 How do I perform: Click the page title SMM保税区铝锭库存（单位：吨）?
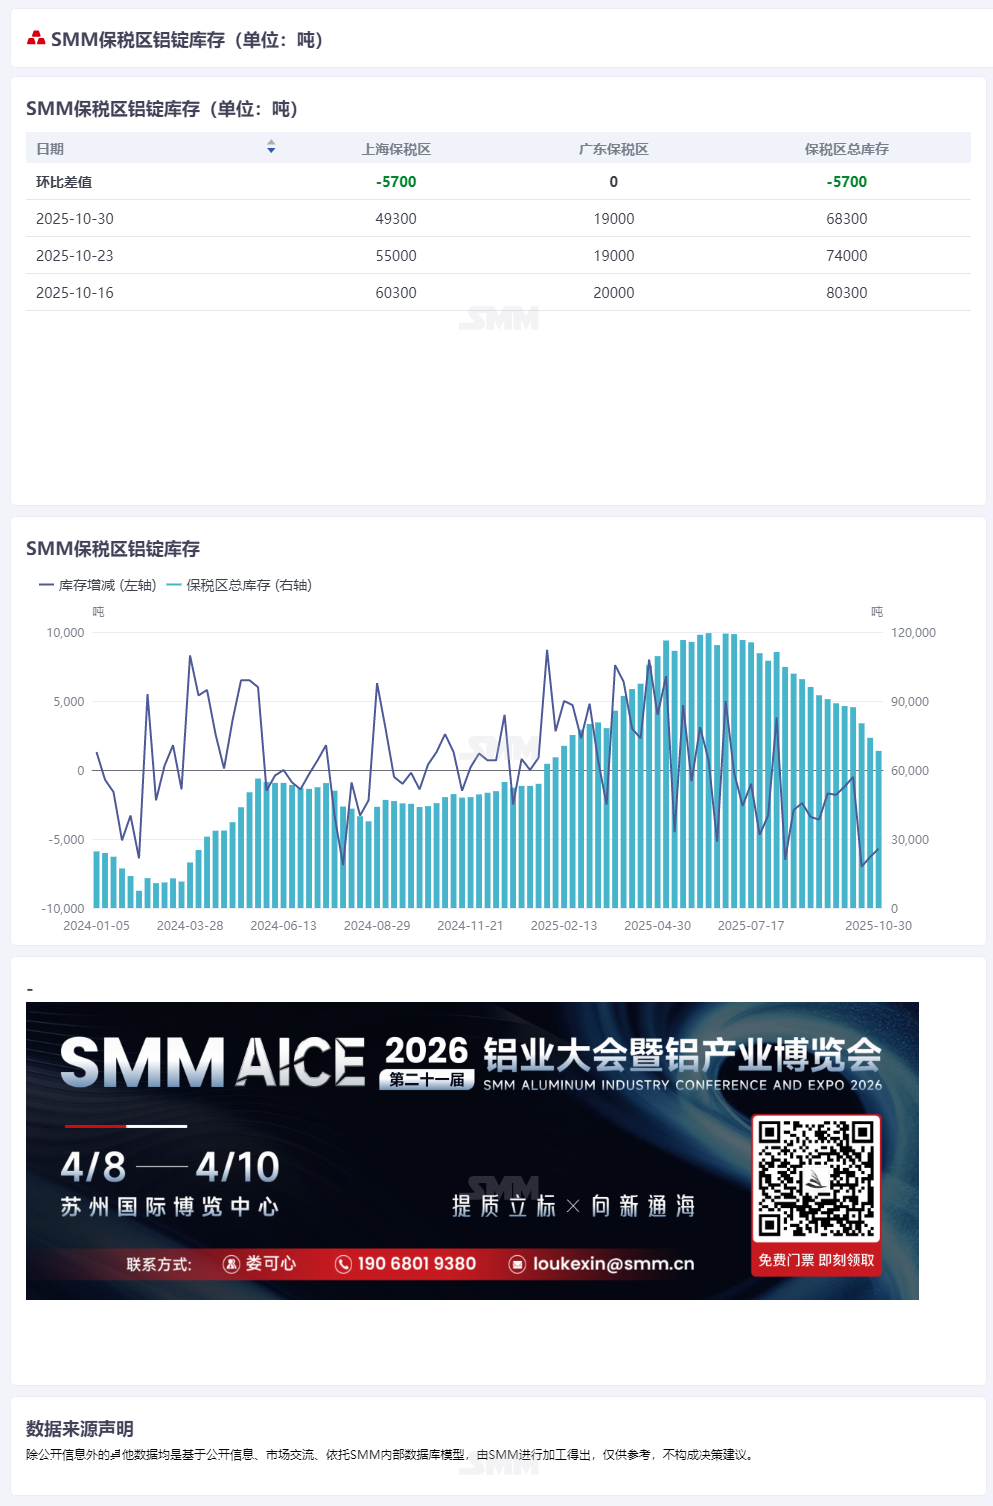[187, 40]
